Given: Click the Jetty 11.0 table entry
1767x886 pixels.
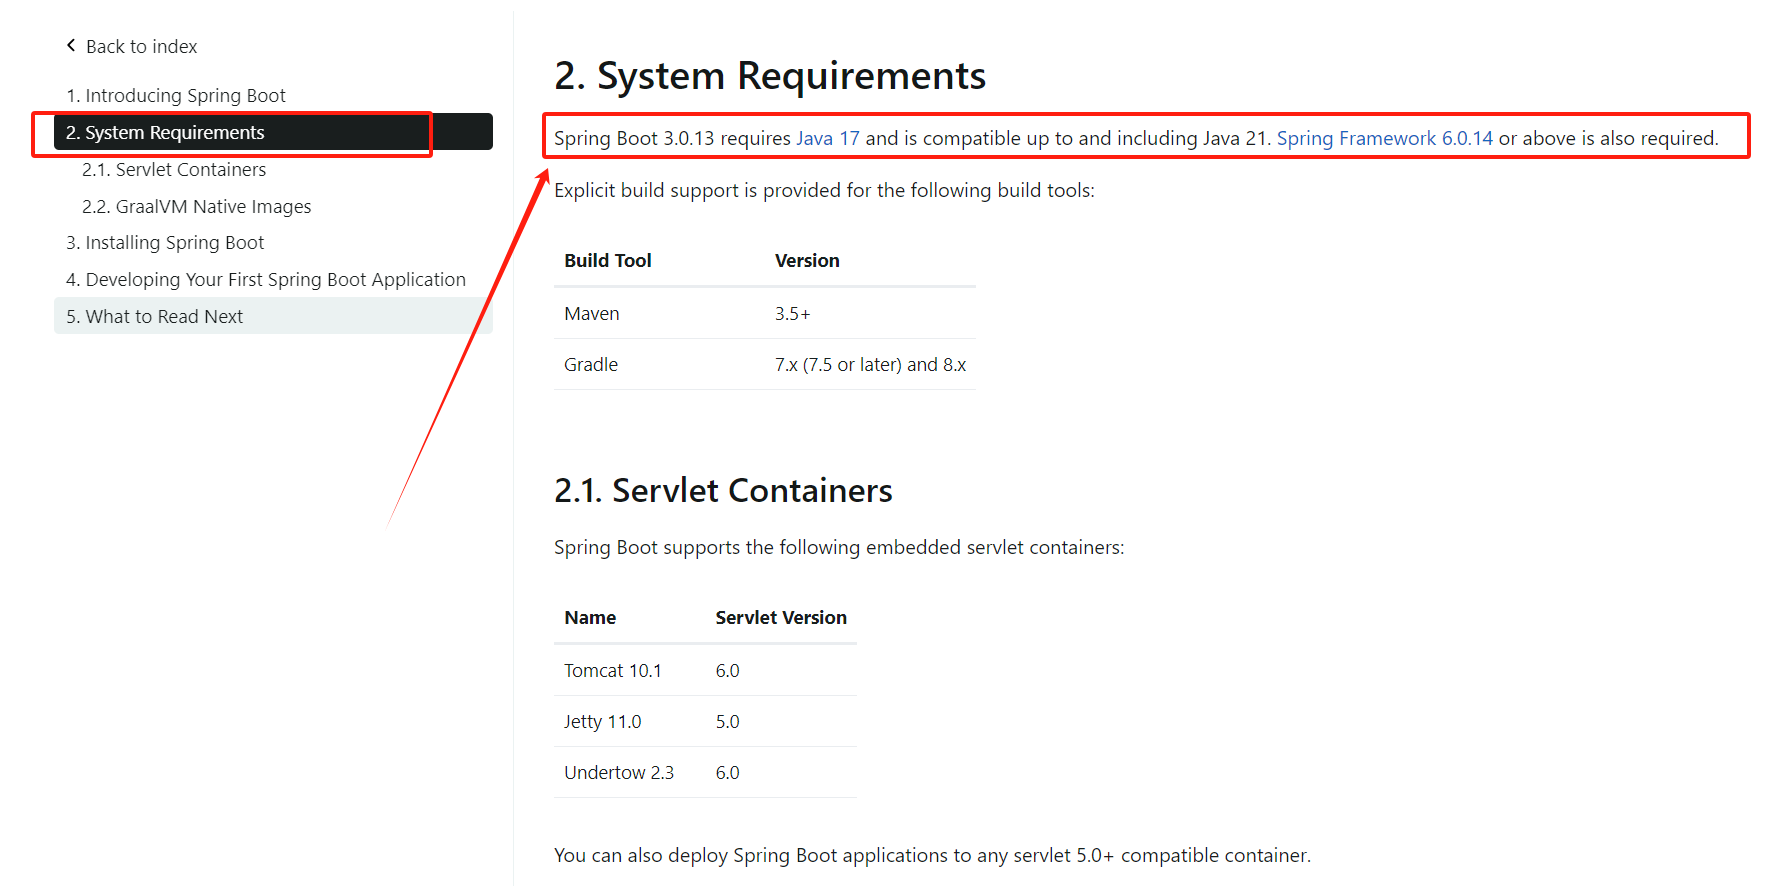Looking at the screenshot, I should coord(603,722).
